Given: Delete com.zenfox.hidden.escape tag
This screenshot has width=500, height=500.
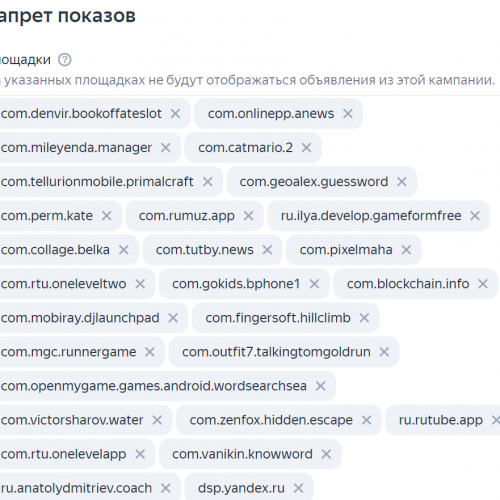Looking at the screenshot, I should (366, 420).
